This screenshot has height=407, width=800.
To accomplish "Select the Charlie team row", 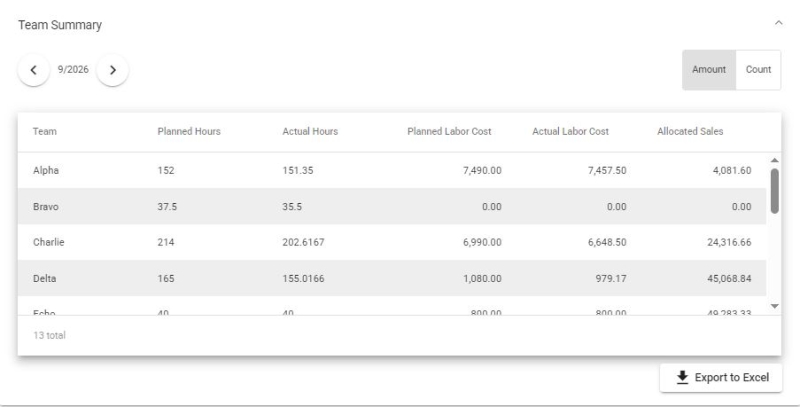I will click(x=392, y=242).
